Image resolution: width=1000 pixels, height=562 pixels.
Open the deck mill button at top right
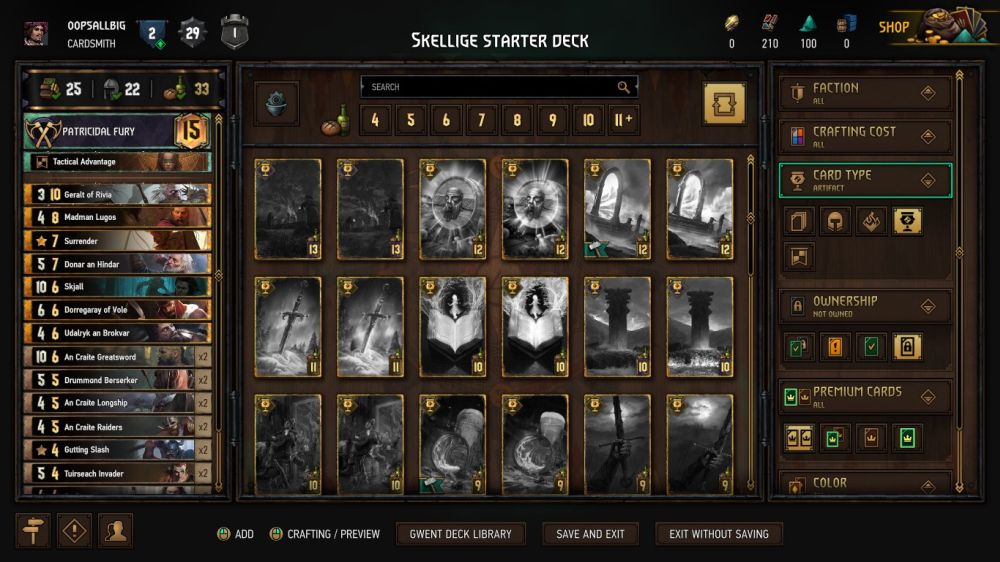(724, 103)
